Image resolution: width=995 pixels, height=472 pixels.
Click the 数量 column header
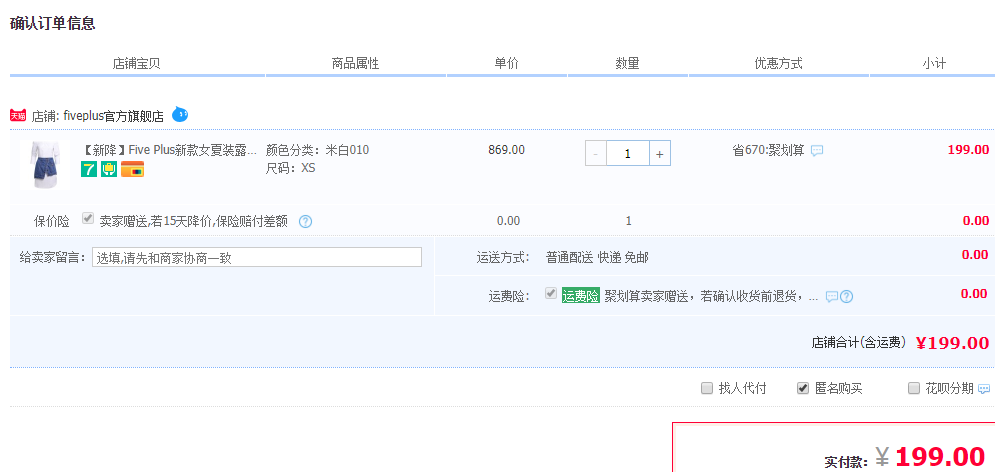point(627,63)
